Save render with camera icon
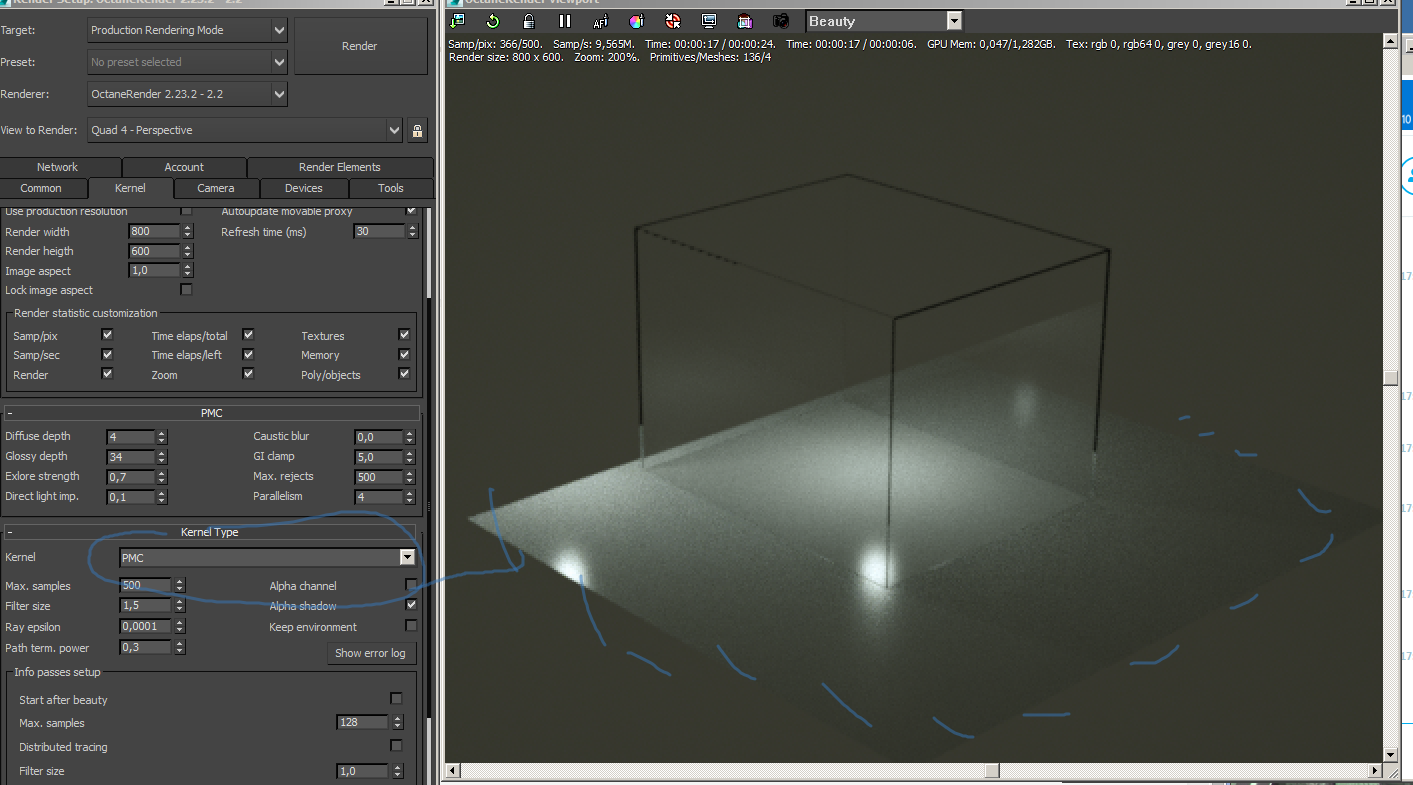This screenshot has width=1413, height=785. click(x=781, y=20)
